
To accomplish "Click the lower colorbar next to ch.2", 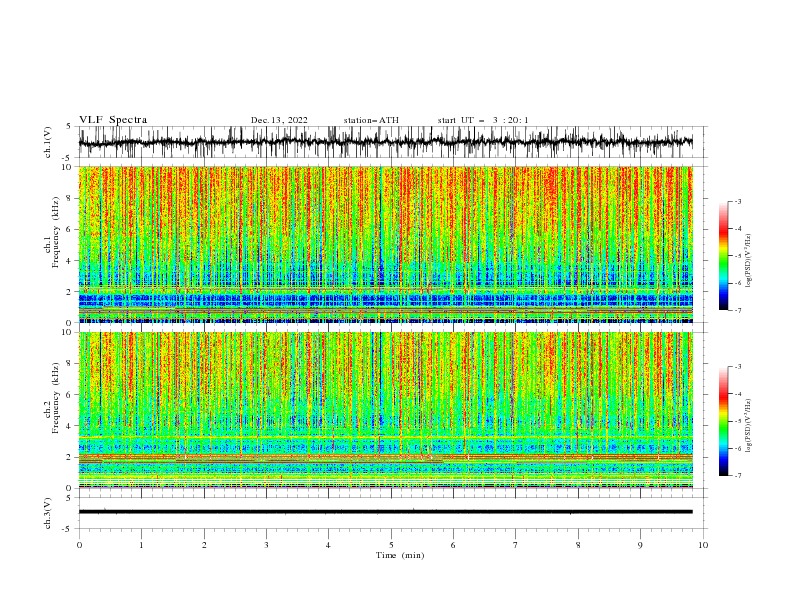I will point(723,421).
